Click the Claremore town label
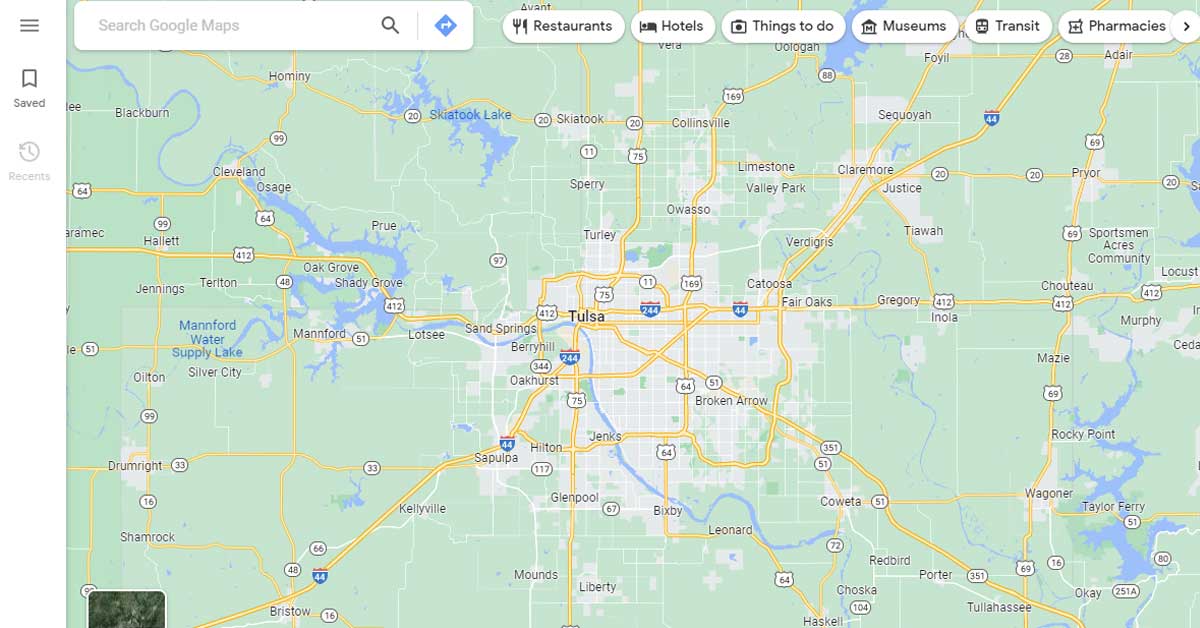1200x628 pixels. pyautogui.click(x=865, y=170)
